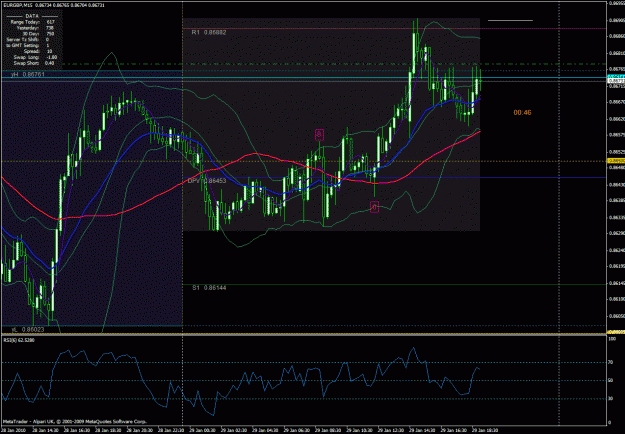
Task: Select the yL 0.86023 level label
Action: (28, 330)
